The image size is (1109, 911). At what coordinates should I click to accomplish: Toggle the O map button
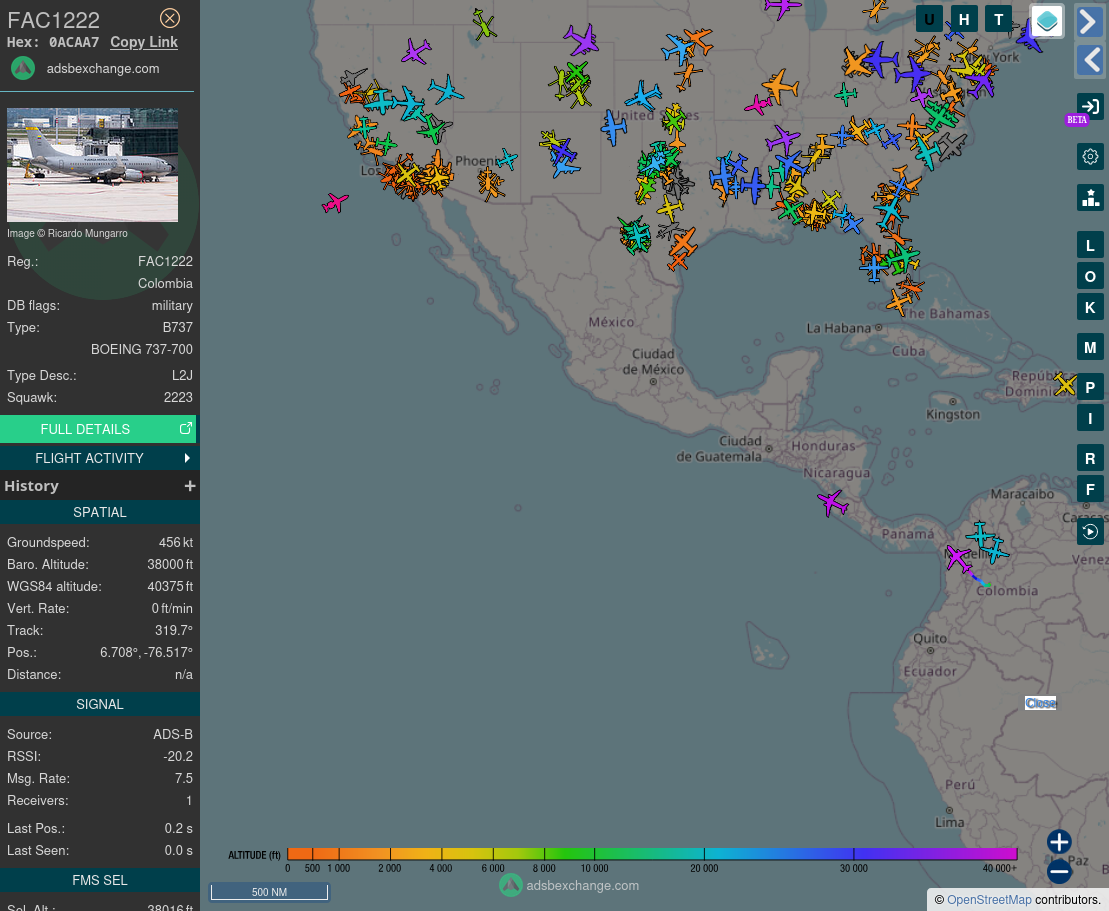click(1090, 277)
